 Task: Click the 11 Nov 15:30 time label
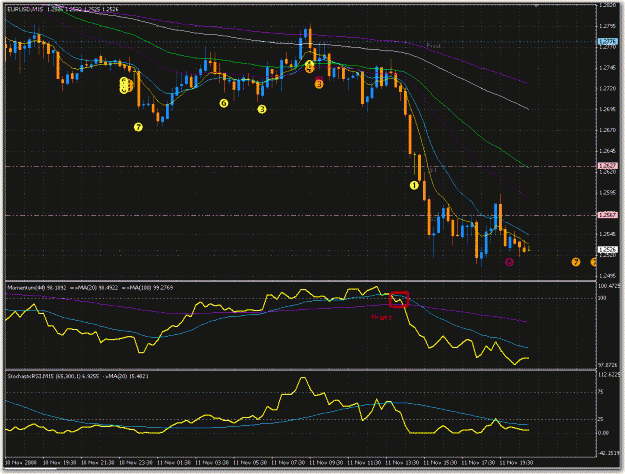coord(440,462)
